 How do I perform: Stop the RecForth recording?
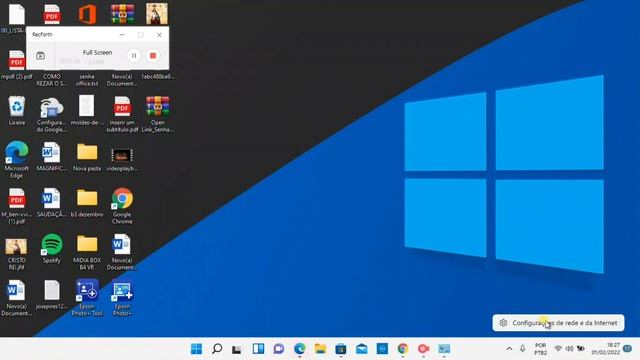pos(153,56)
